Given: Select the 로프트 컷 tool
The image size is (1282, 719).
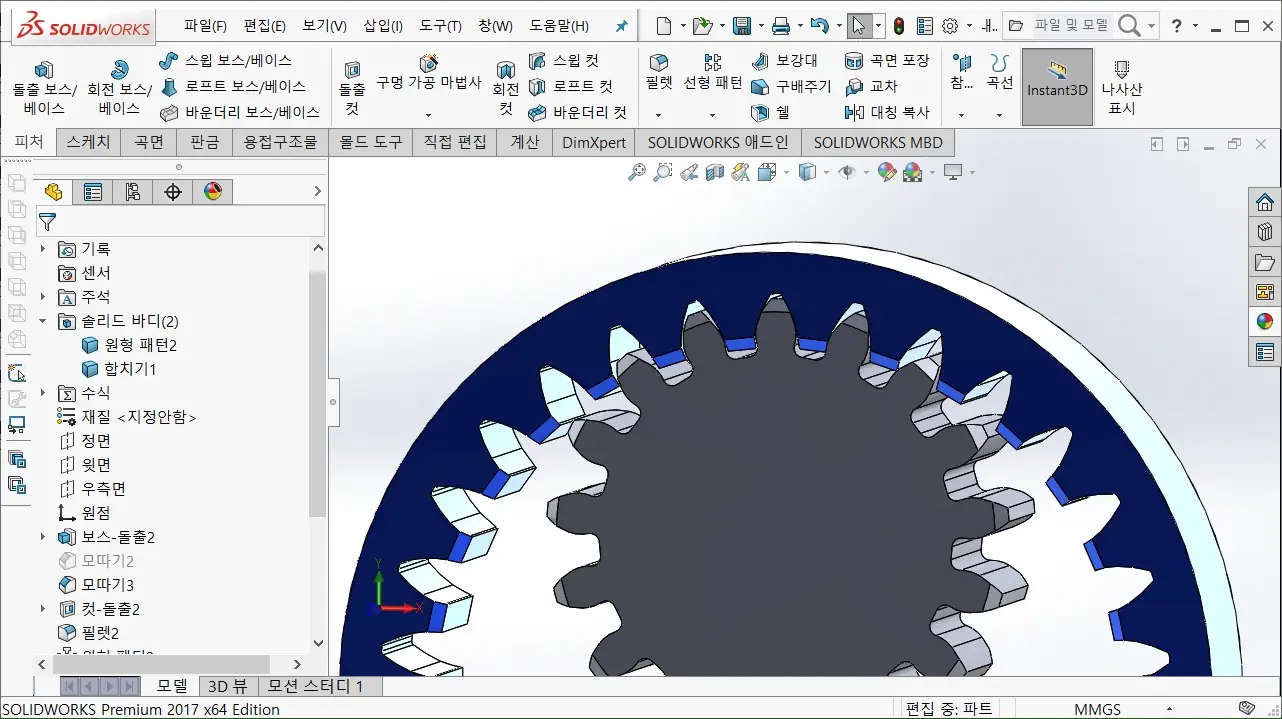Looking at the screenshot, I should click(x=570, y=86).
